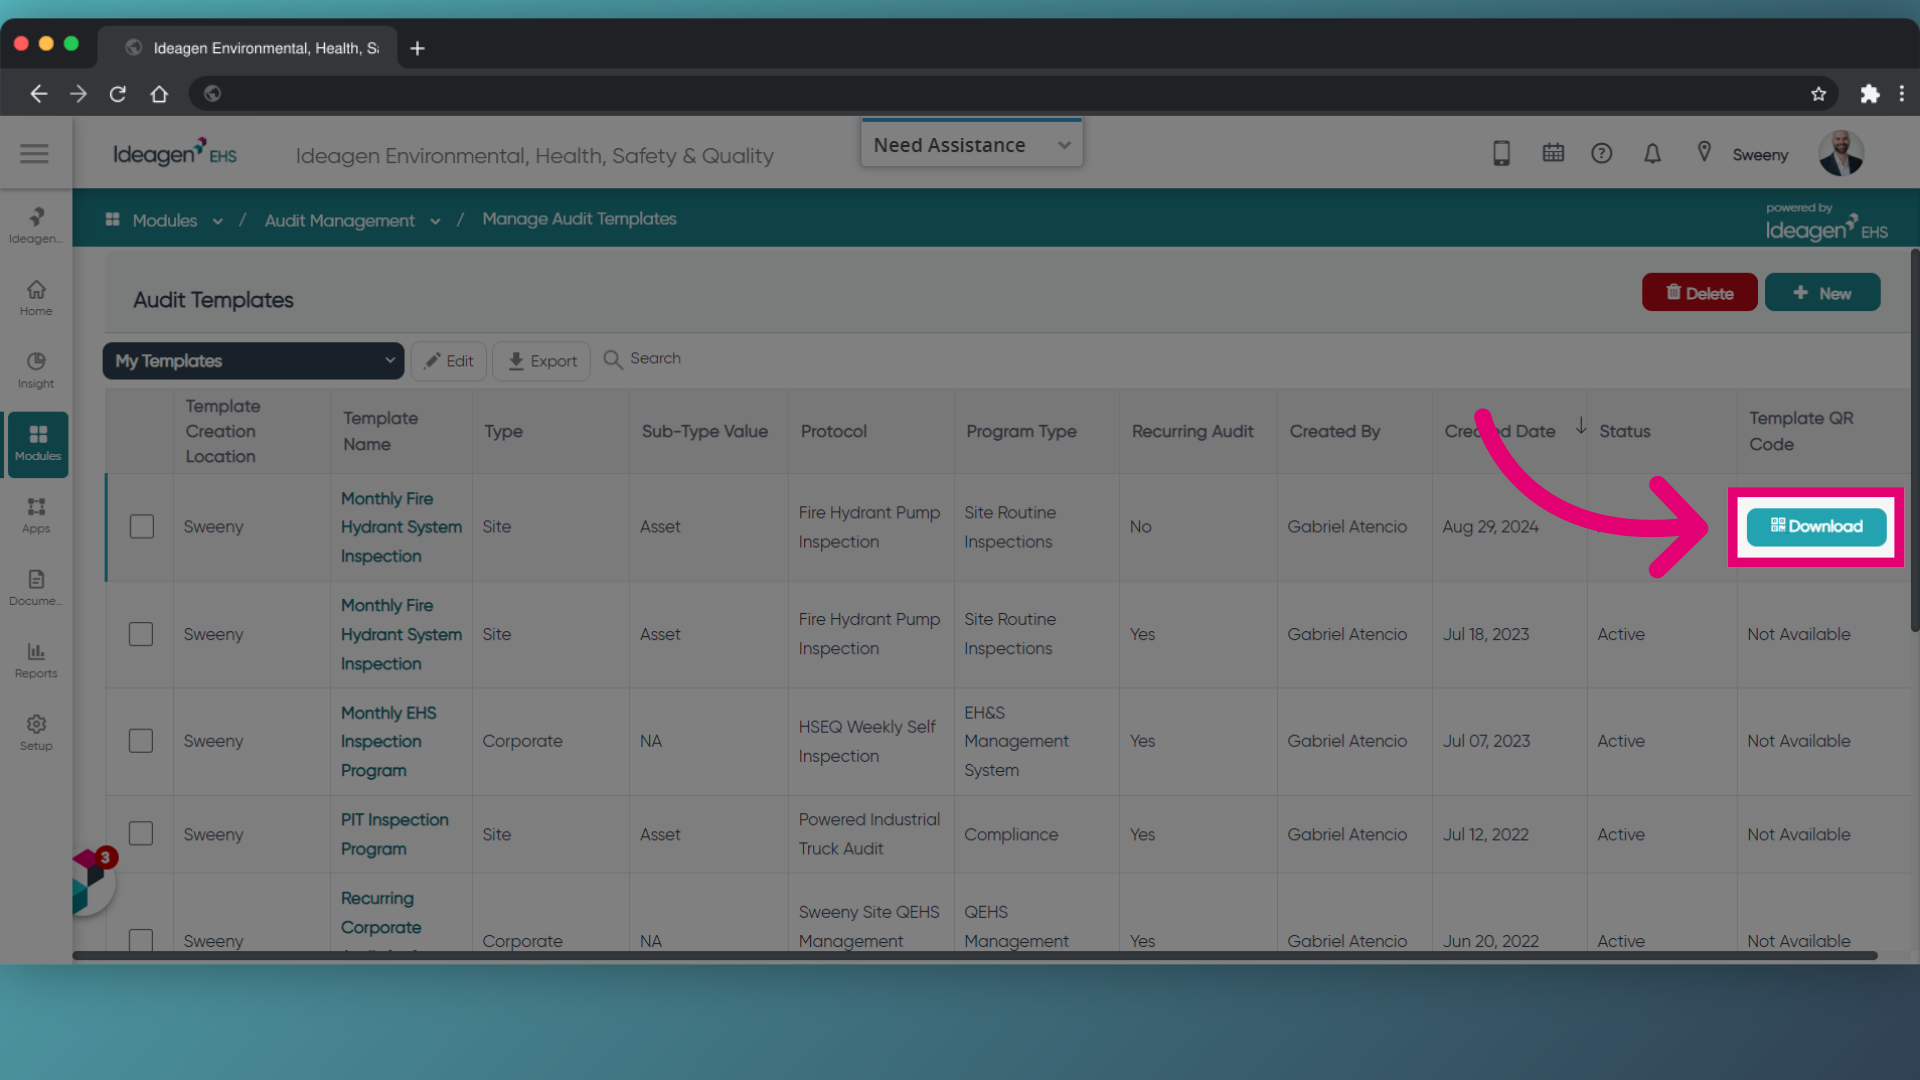Click the browser back arrow
Viewport: 1920px width, 1080px height.
click(x=38, y=93)
